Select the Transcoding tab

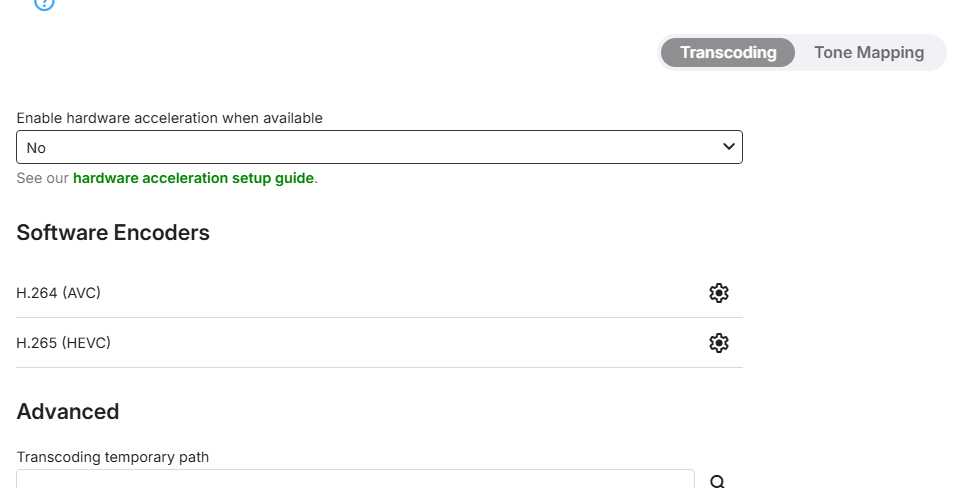[x=728, y=53]
